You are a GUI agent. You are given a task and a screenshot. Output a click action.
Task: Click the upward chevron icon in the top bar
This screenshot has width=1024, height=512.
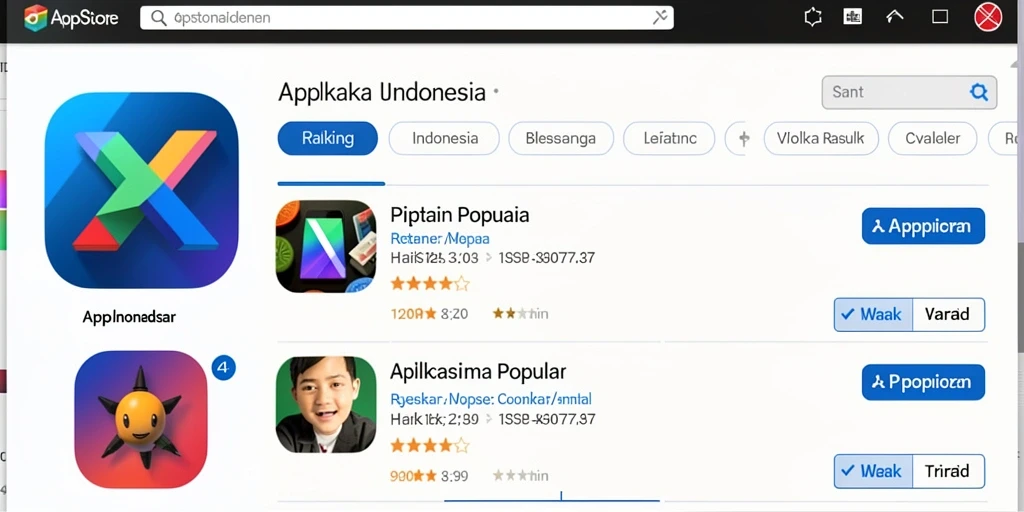895,17
